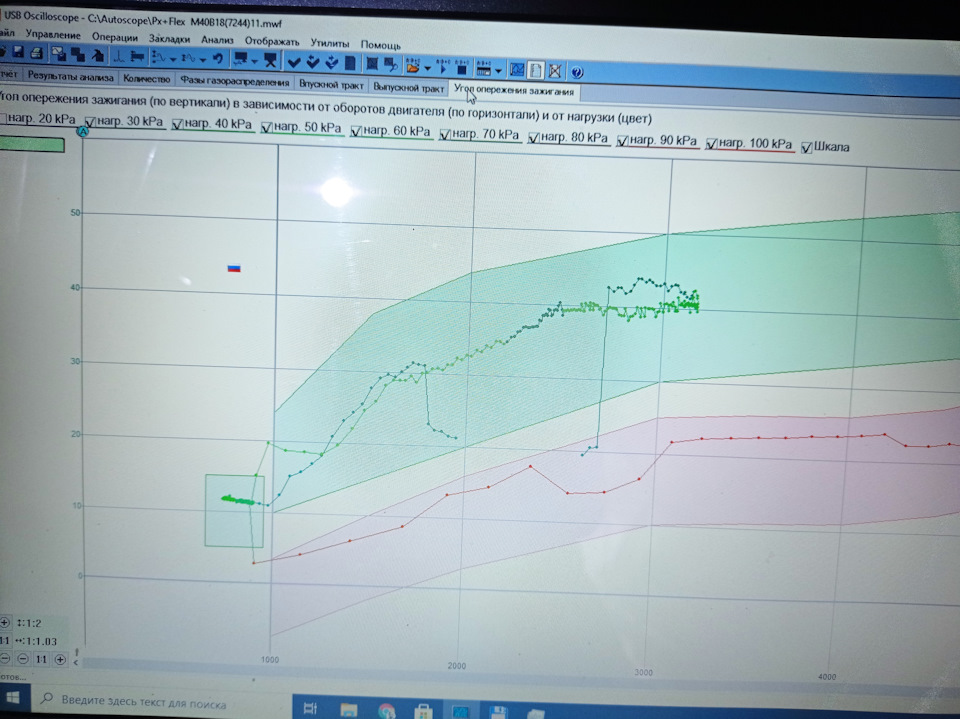Click the crossed-out monitor icon

click(270, 60)
